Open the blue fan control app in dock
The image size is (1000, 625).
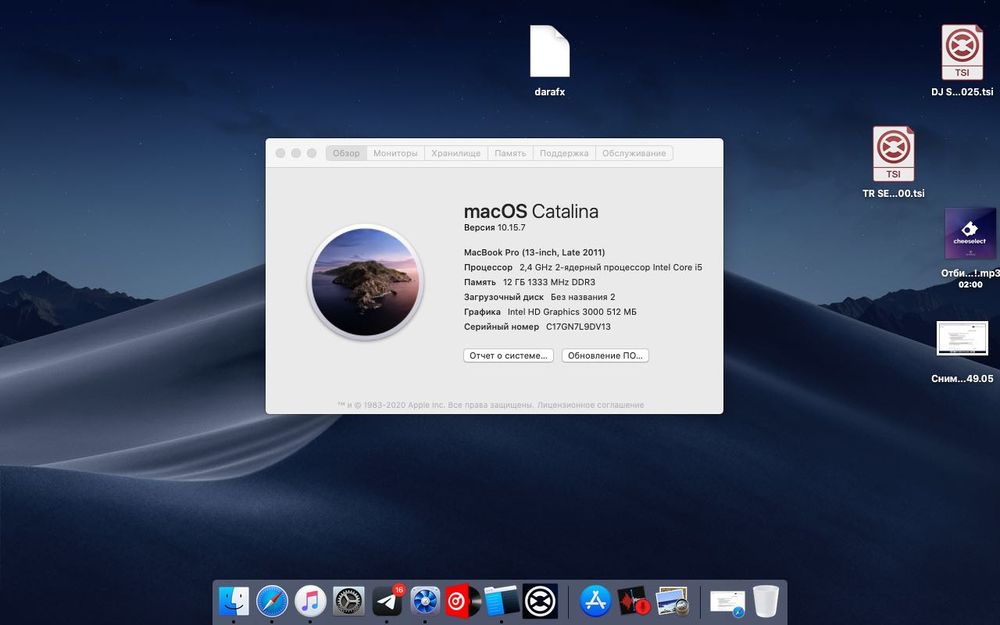pos(425,601)
